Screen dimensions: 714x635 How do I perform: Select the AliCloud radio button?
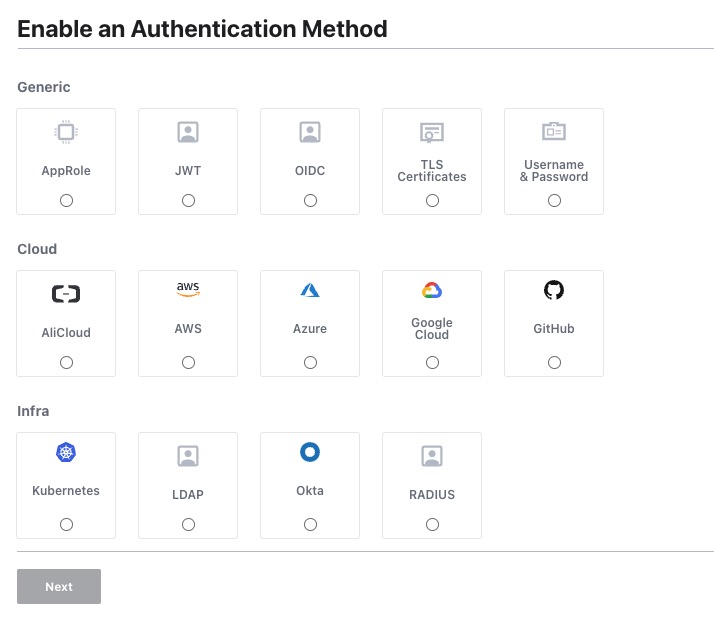(66, 362)
